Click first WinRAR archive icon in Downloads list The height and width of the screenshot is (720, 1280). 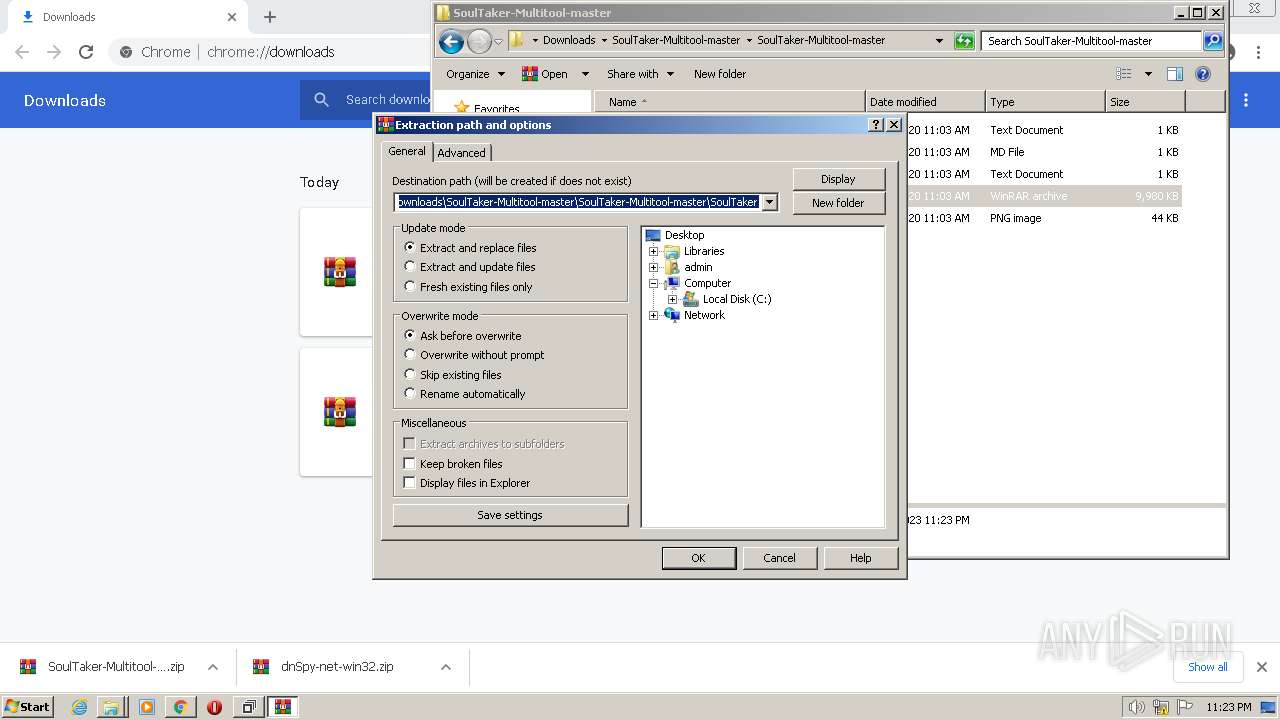click(340, 272)
